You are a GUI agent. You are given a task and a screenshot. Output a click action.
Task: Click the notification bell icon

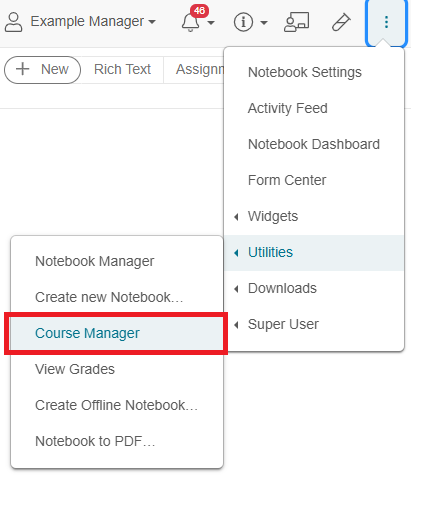tap(190, 22)
